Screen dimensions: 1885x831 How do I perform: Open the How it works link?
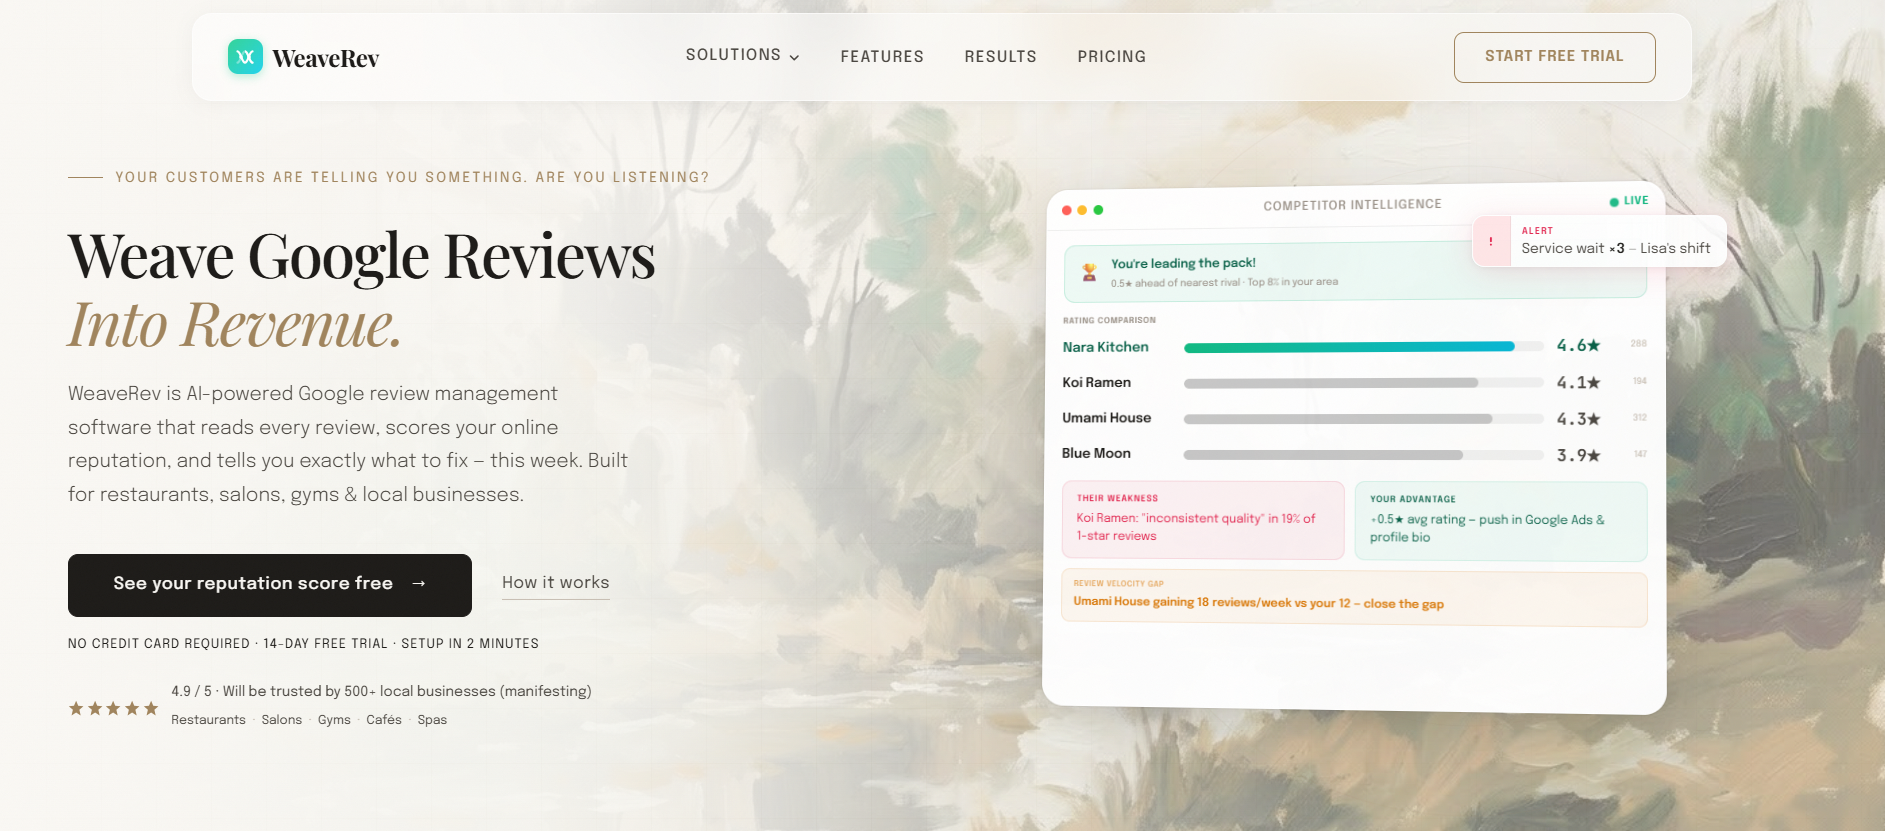coord(555,583)
